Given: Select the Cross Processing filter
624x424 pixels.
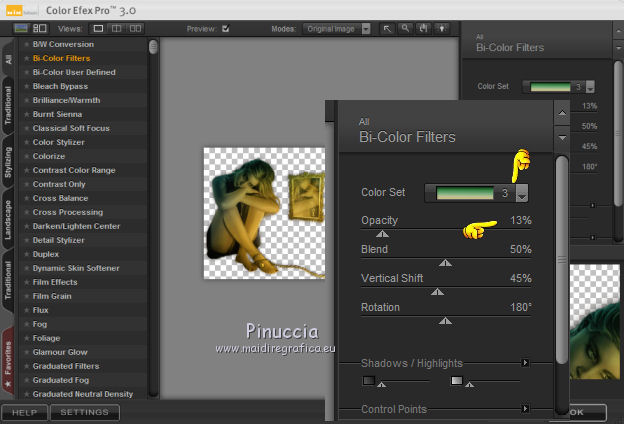Looking at the screenshot, I should pyautogui.click(x=68, y=212).
